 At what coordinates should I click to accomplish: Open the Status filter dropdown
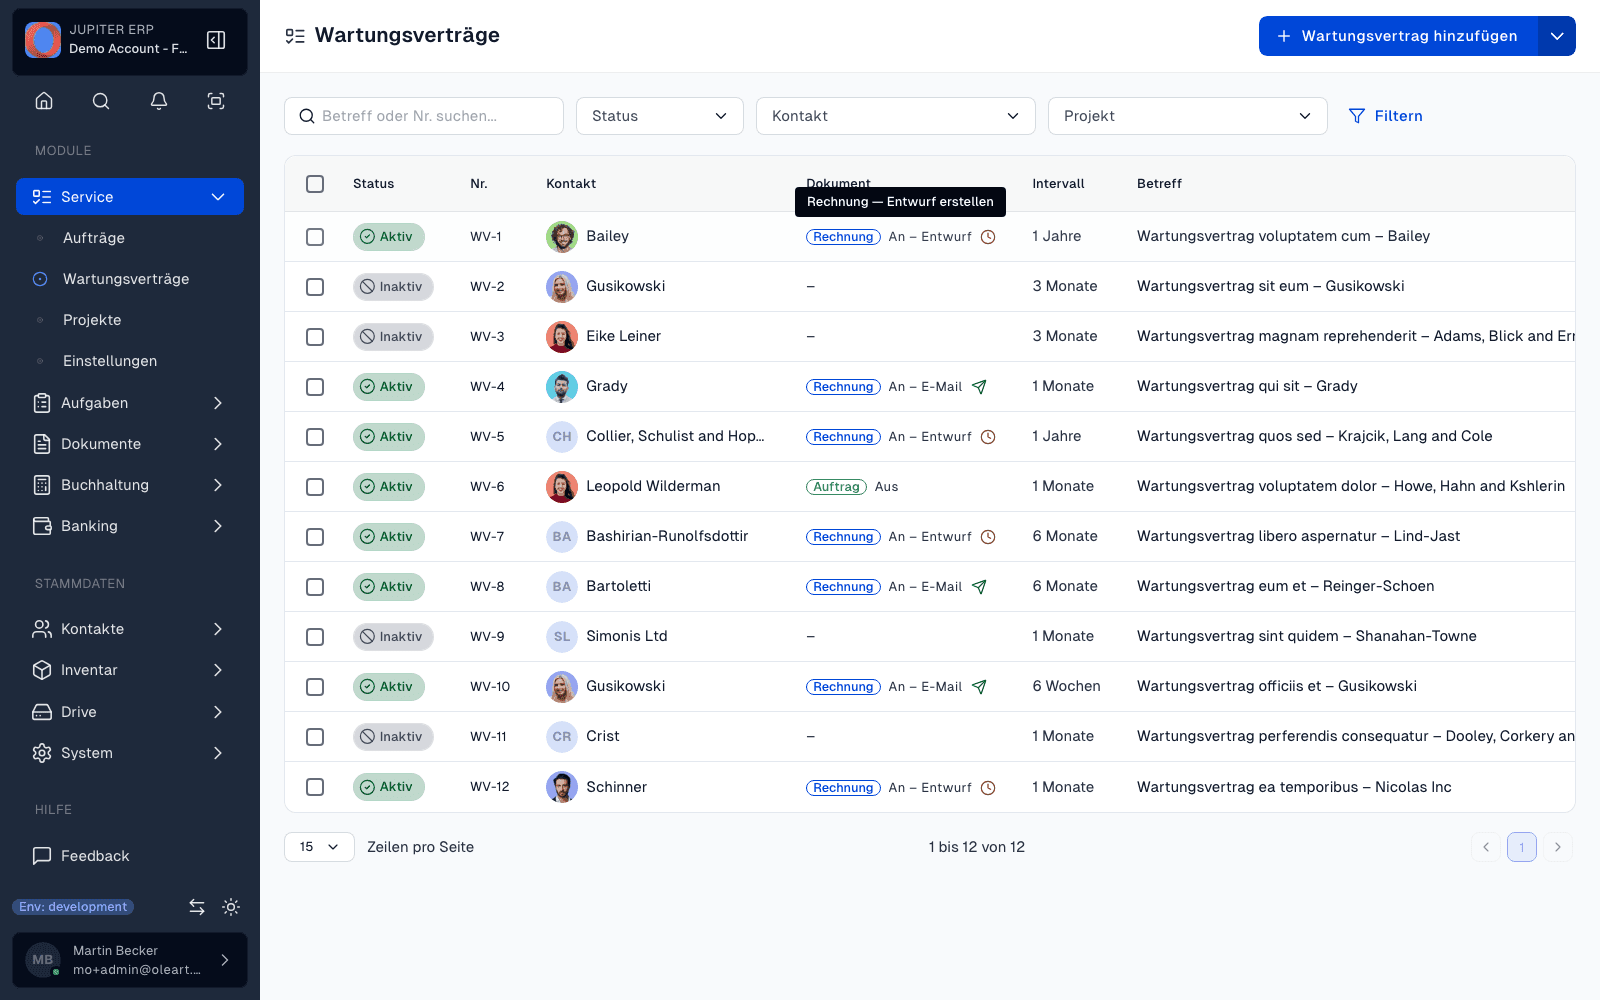[x=660, y=116]
